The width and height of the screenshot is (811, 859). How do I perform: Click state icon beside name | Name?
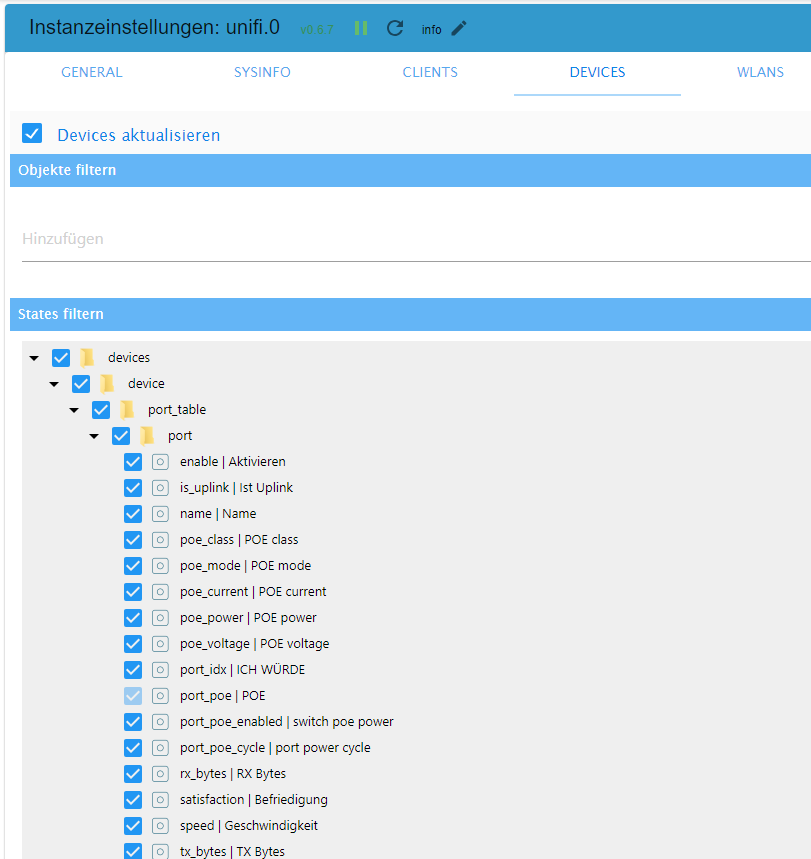(x=160, y=514)
